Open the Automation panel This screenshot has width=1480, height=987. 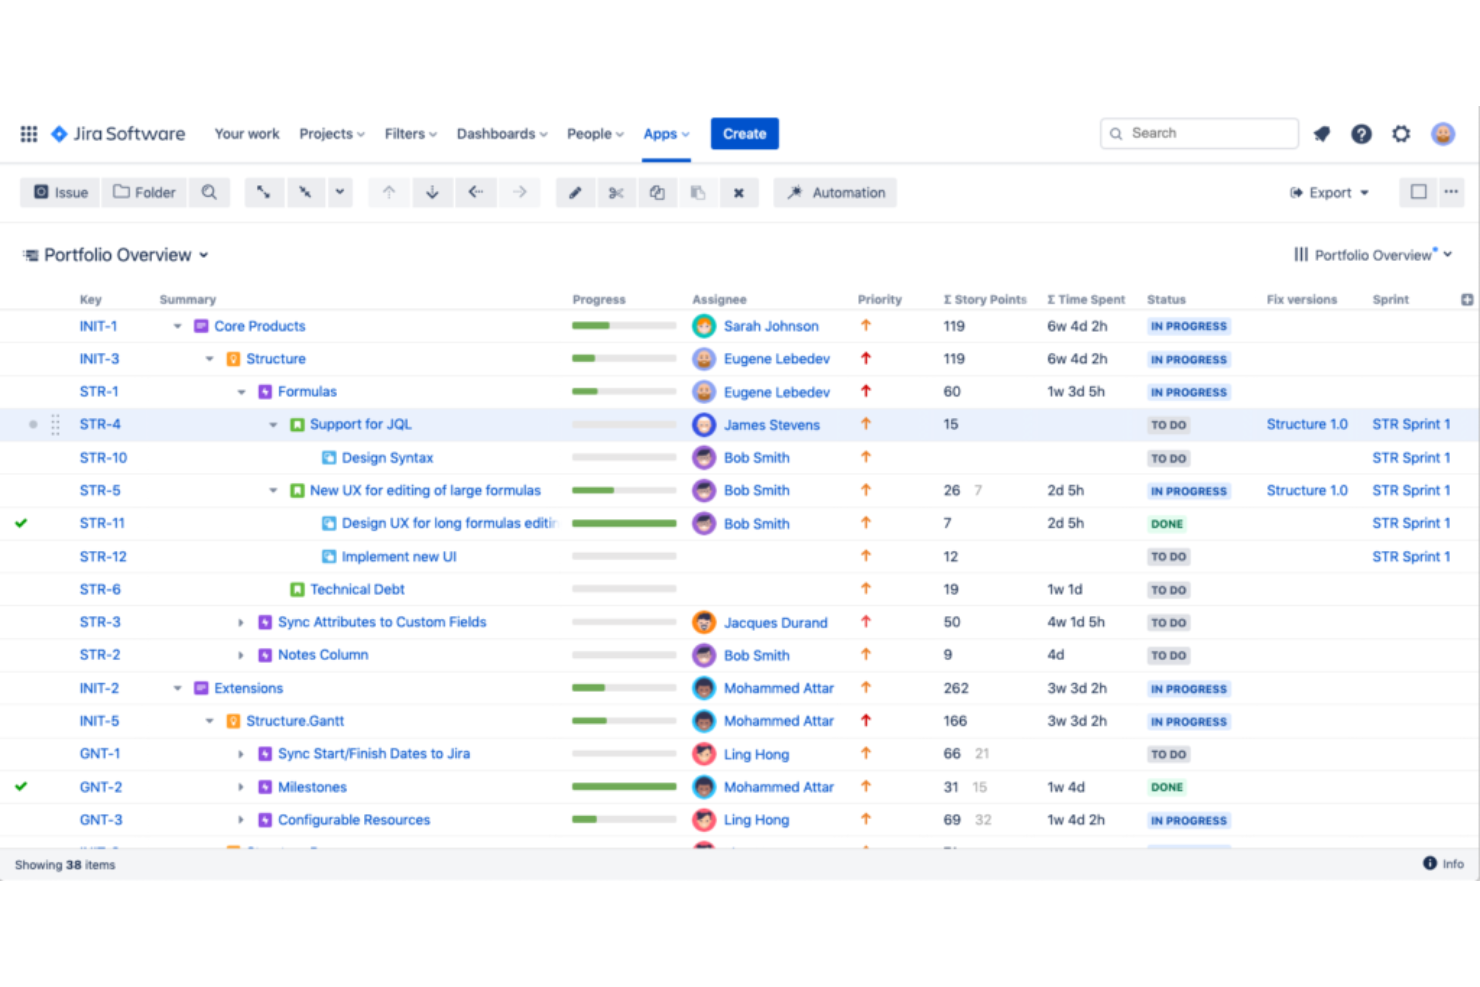835,192
